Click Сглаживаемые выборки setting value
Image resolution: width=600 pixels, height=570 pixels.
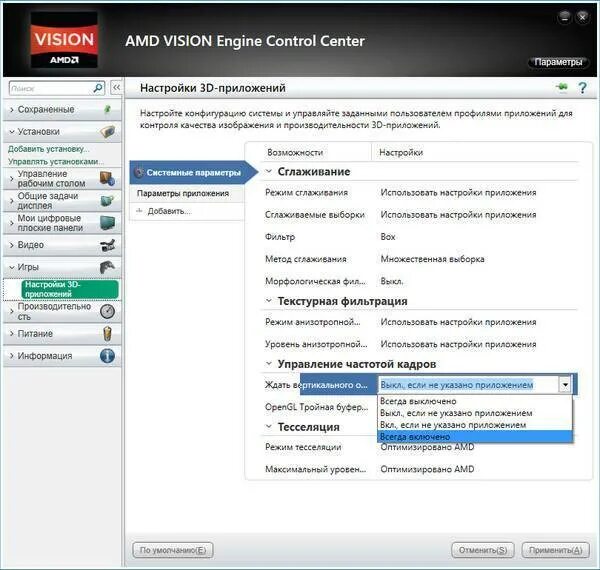(458, 215)
